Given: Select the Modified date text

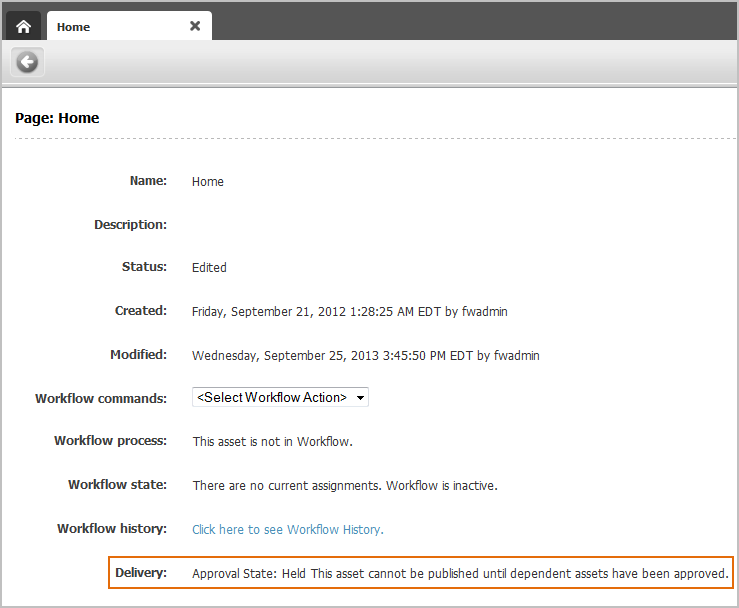Looking at the screenshot, I should pos(366,356).
